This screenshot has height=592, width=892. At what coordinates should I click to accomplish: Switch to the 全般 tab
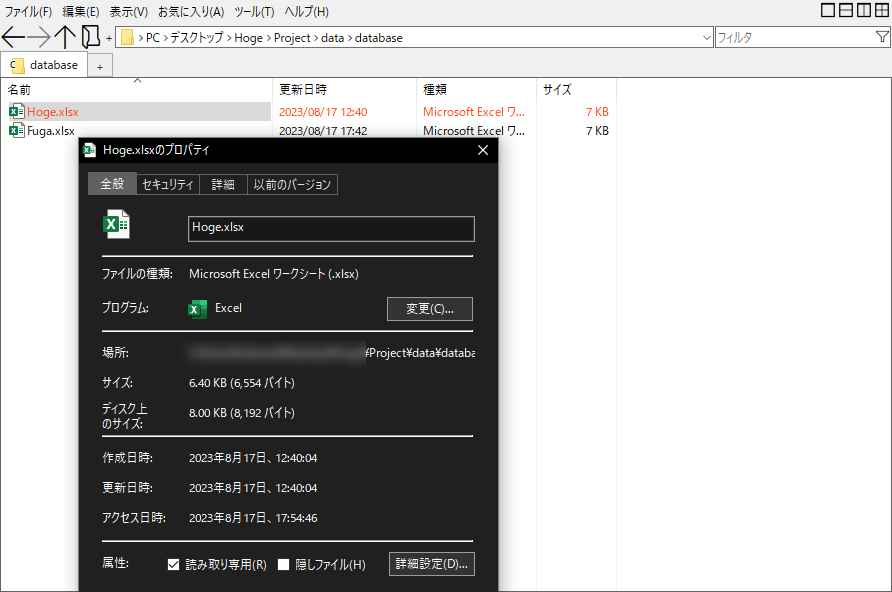[x=112, y=184]
